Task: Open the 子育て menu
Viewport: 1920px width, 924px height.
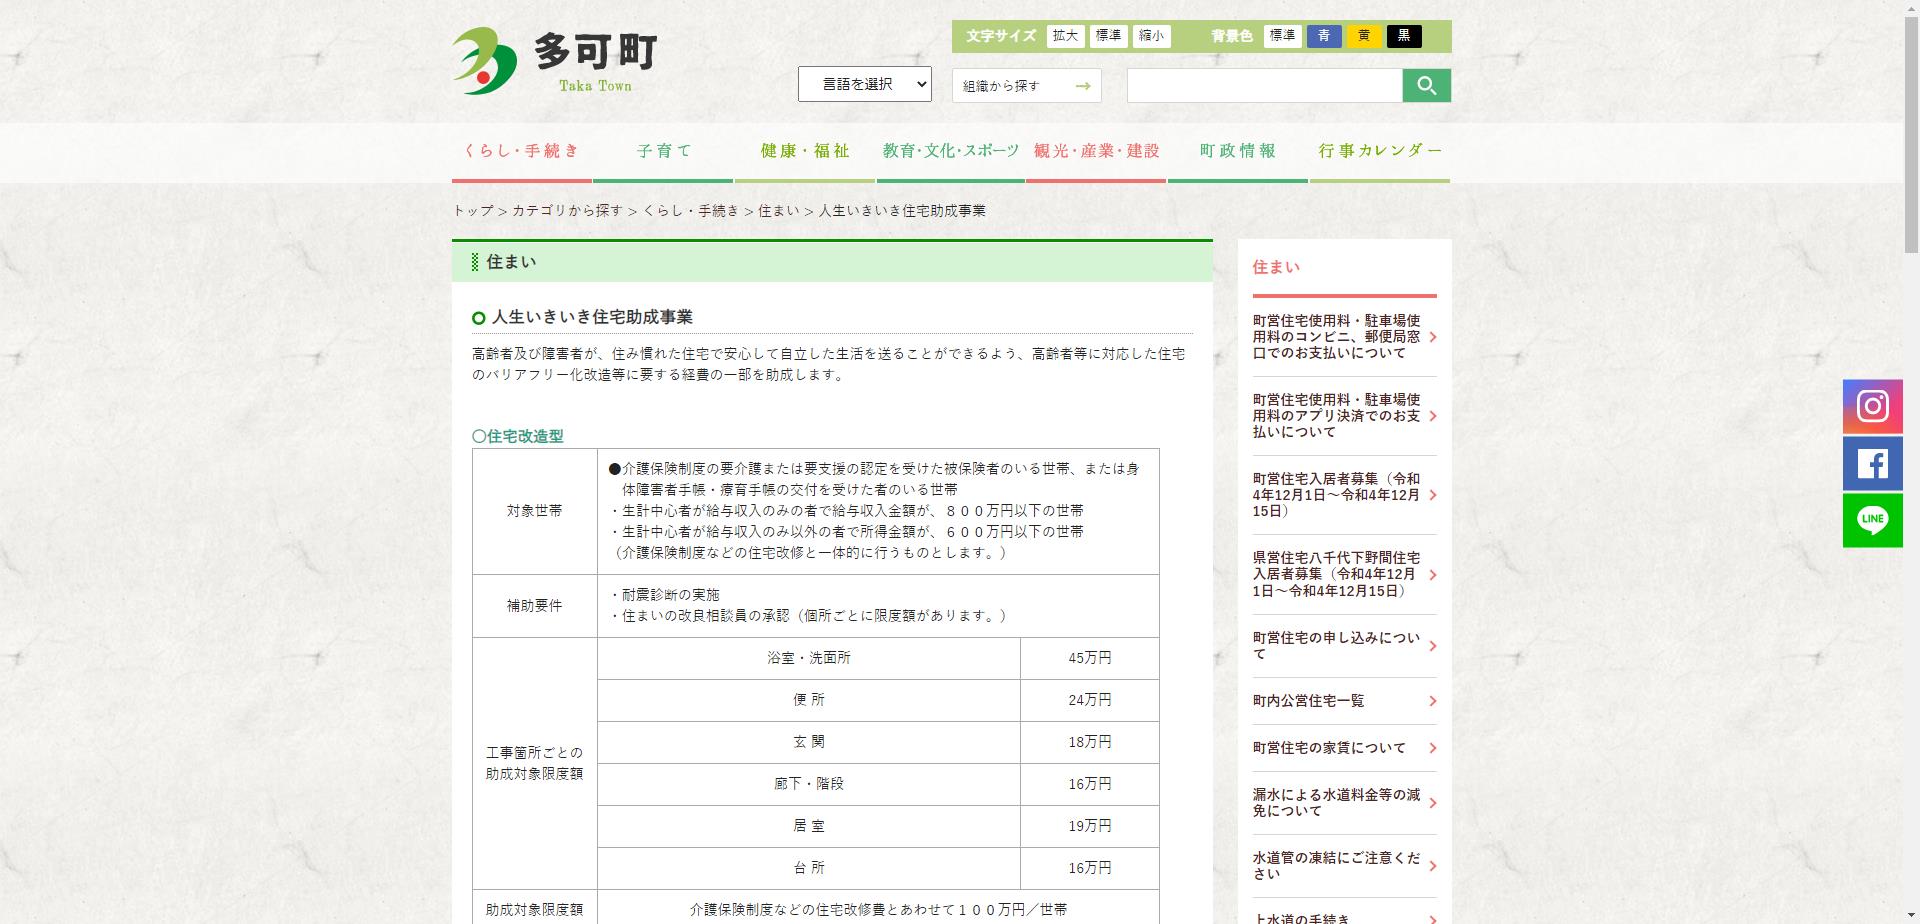Action: tap(664, 152)
